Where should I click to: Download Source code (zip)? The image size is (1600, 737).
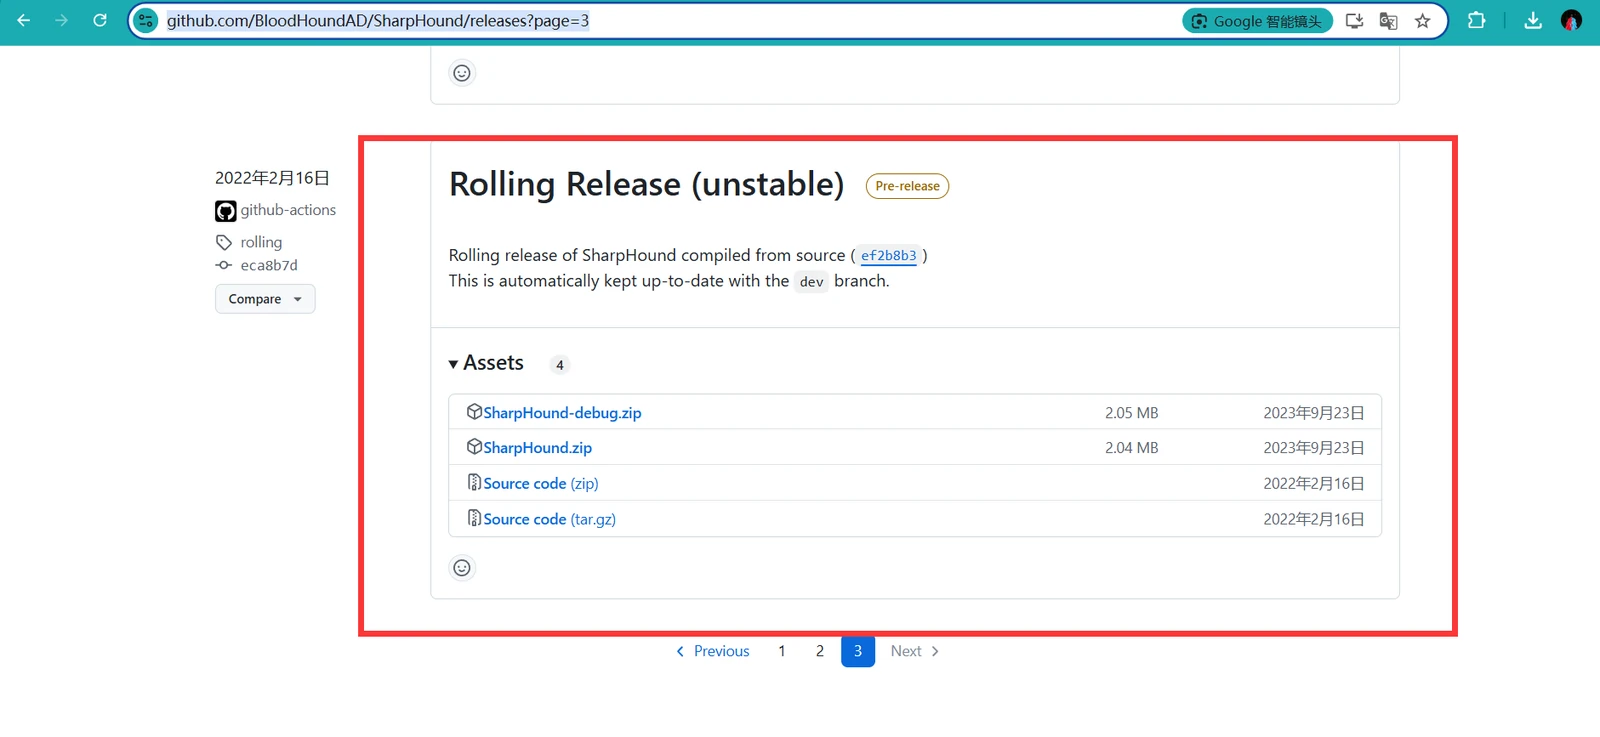pyautogui.click(x=541, y=484)
